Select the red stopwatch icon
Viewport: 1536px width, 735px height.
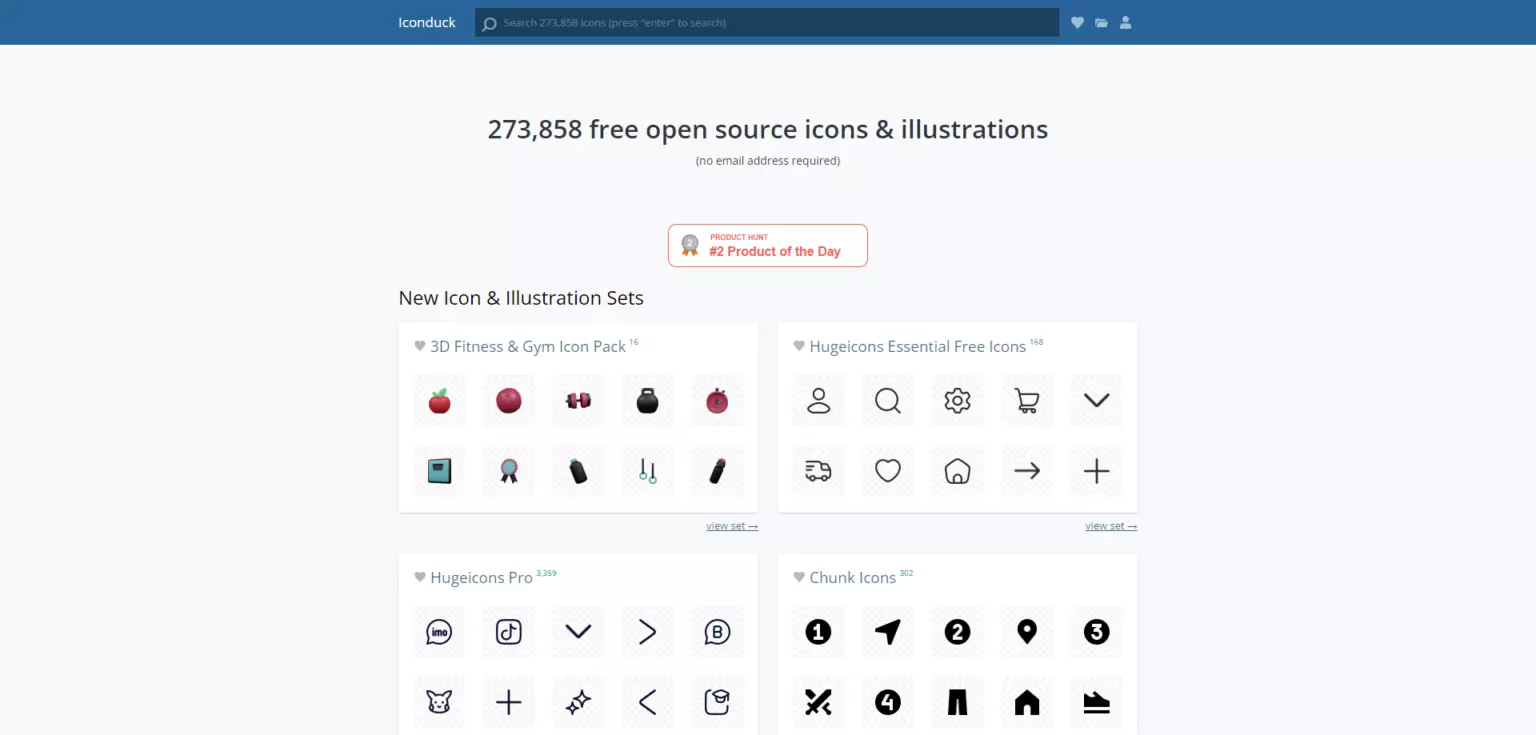[x=717, y=401]
